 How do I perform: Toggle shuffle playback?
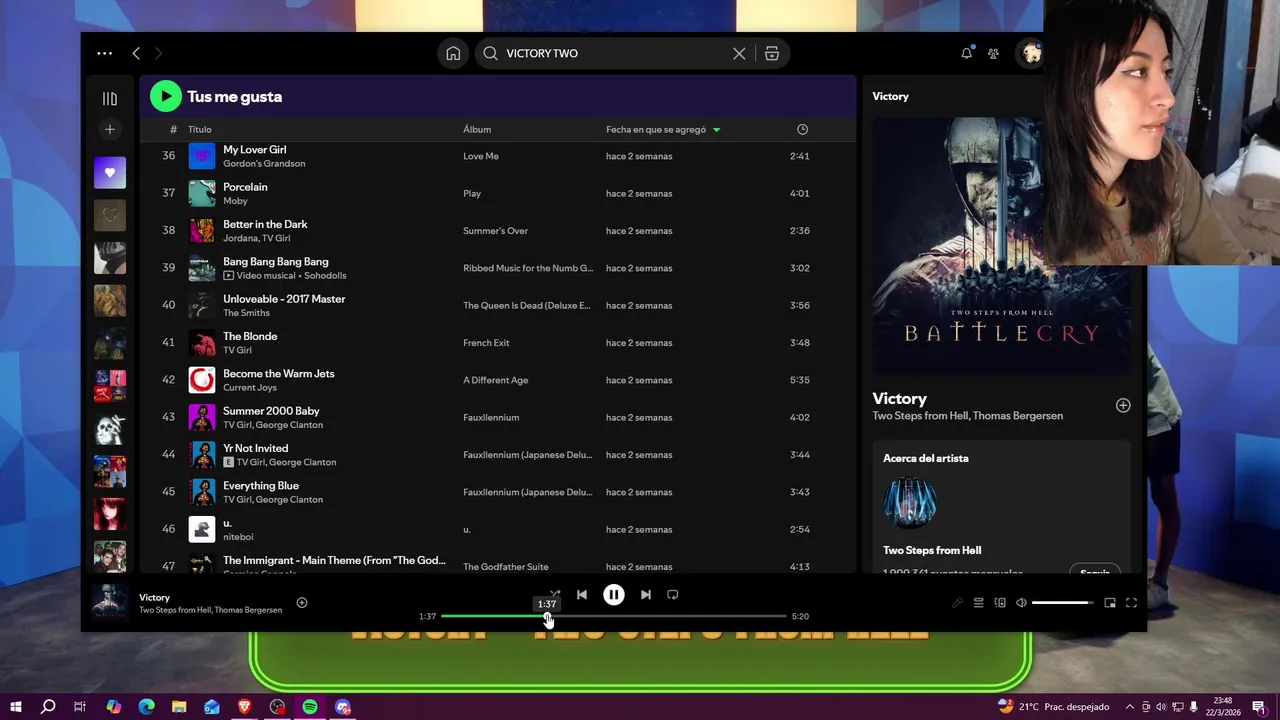[x=554, y=594]
